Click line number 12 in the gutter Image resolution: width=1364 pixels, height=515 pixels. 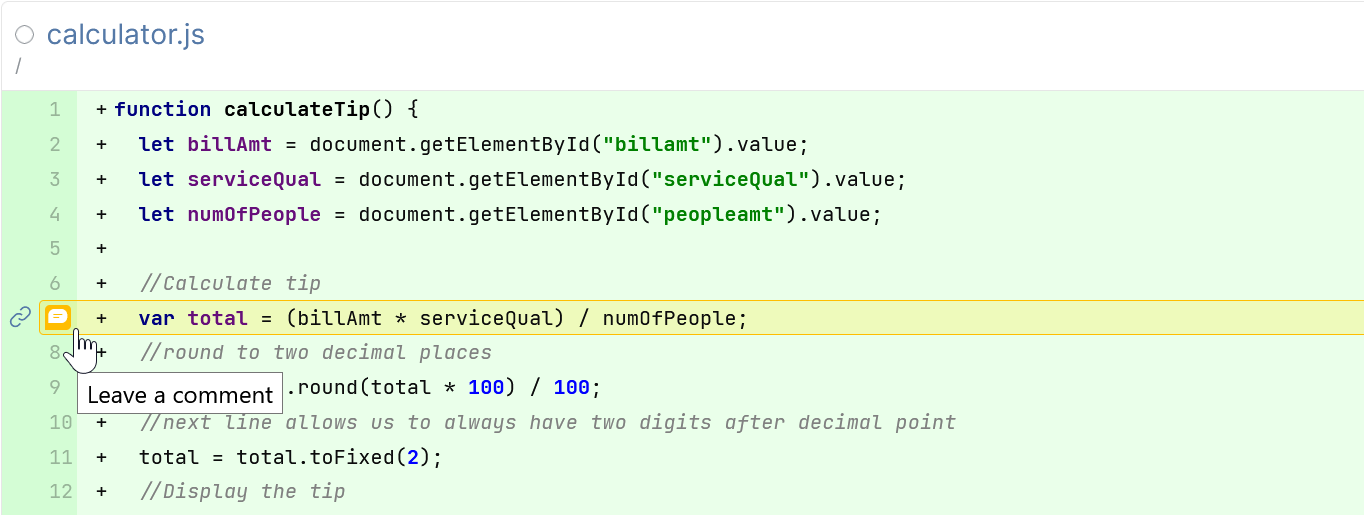point(62,491)
